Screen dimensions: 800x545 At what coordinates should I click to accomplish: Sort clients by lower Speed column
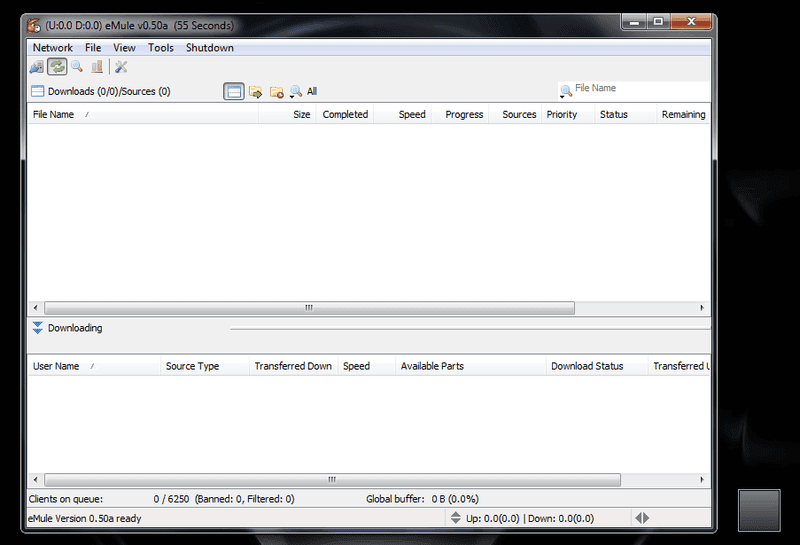coord(366,366)
